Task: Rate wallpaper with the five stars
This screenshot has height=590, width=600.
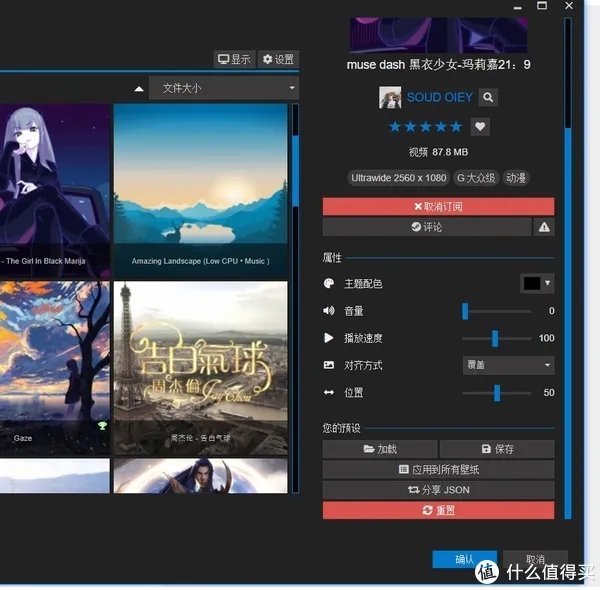Action: coord(426,127)
